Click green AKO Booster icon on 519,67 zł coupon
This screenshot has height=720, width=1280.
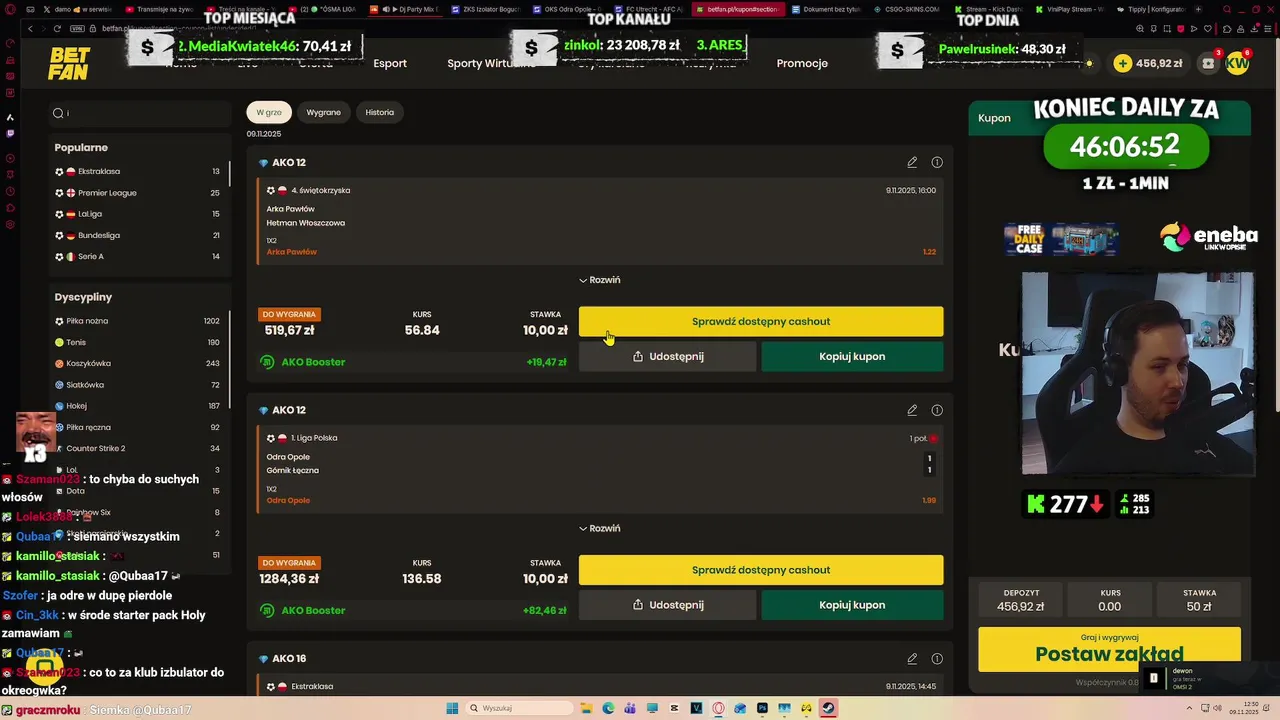pyautogui.click(x=267, y=362)
